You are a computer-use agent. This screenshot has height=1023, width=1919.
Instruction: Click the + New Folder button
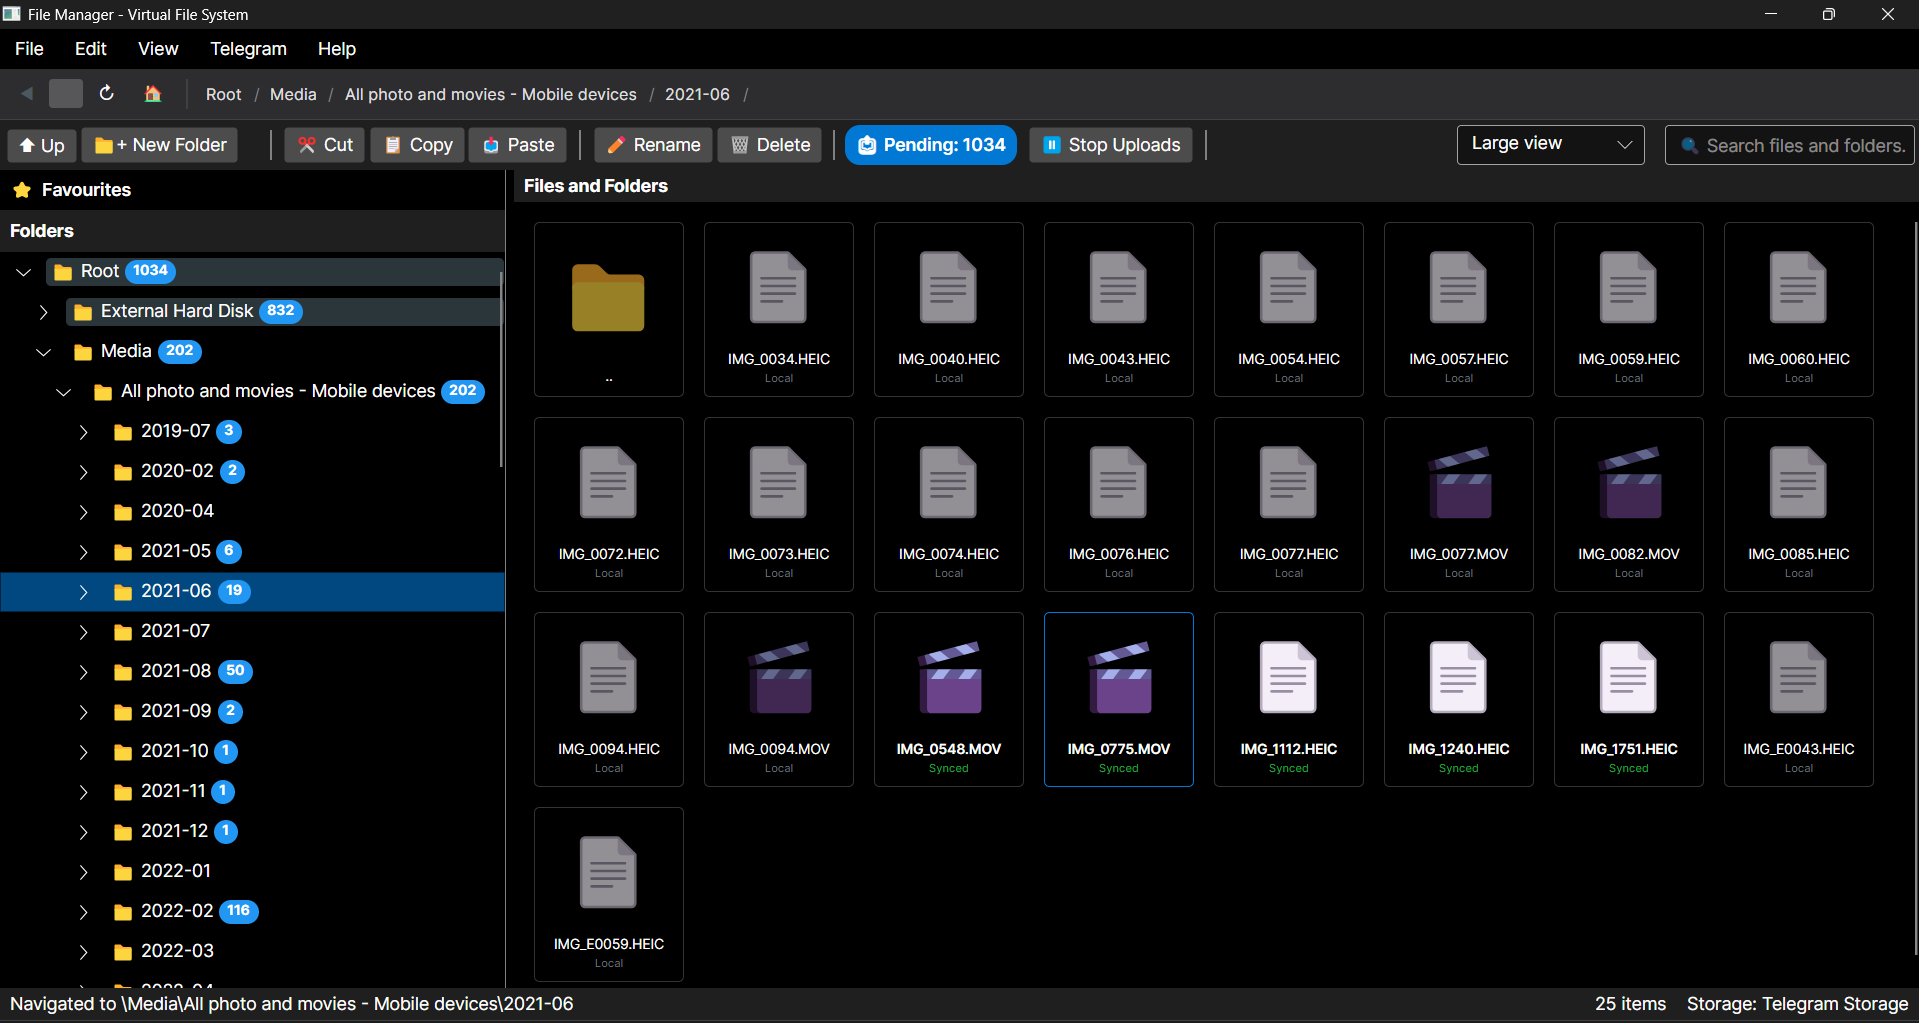(x=159, y=145)
